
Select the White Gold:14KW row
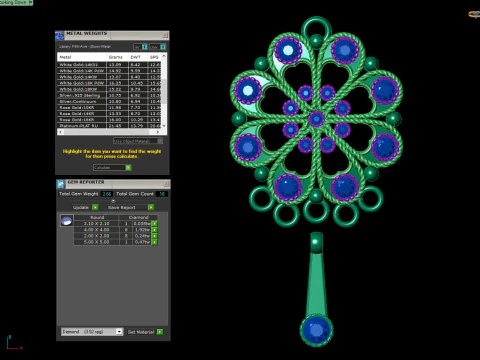pos(109,77)
